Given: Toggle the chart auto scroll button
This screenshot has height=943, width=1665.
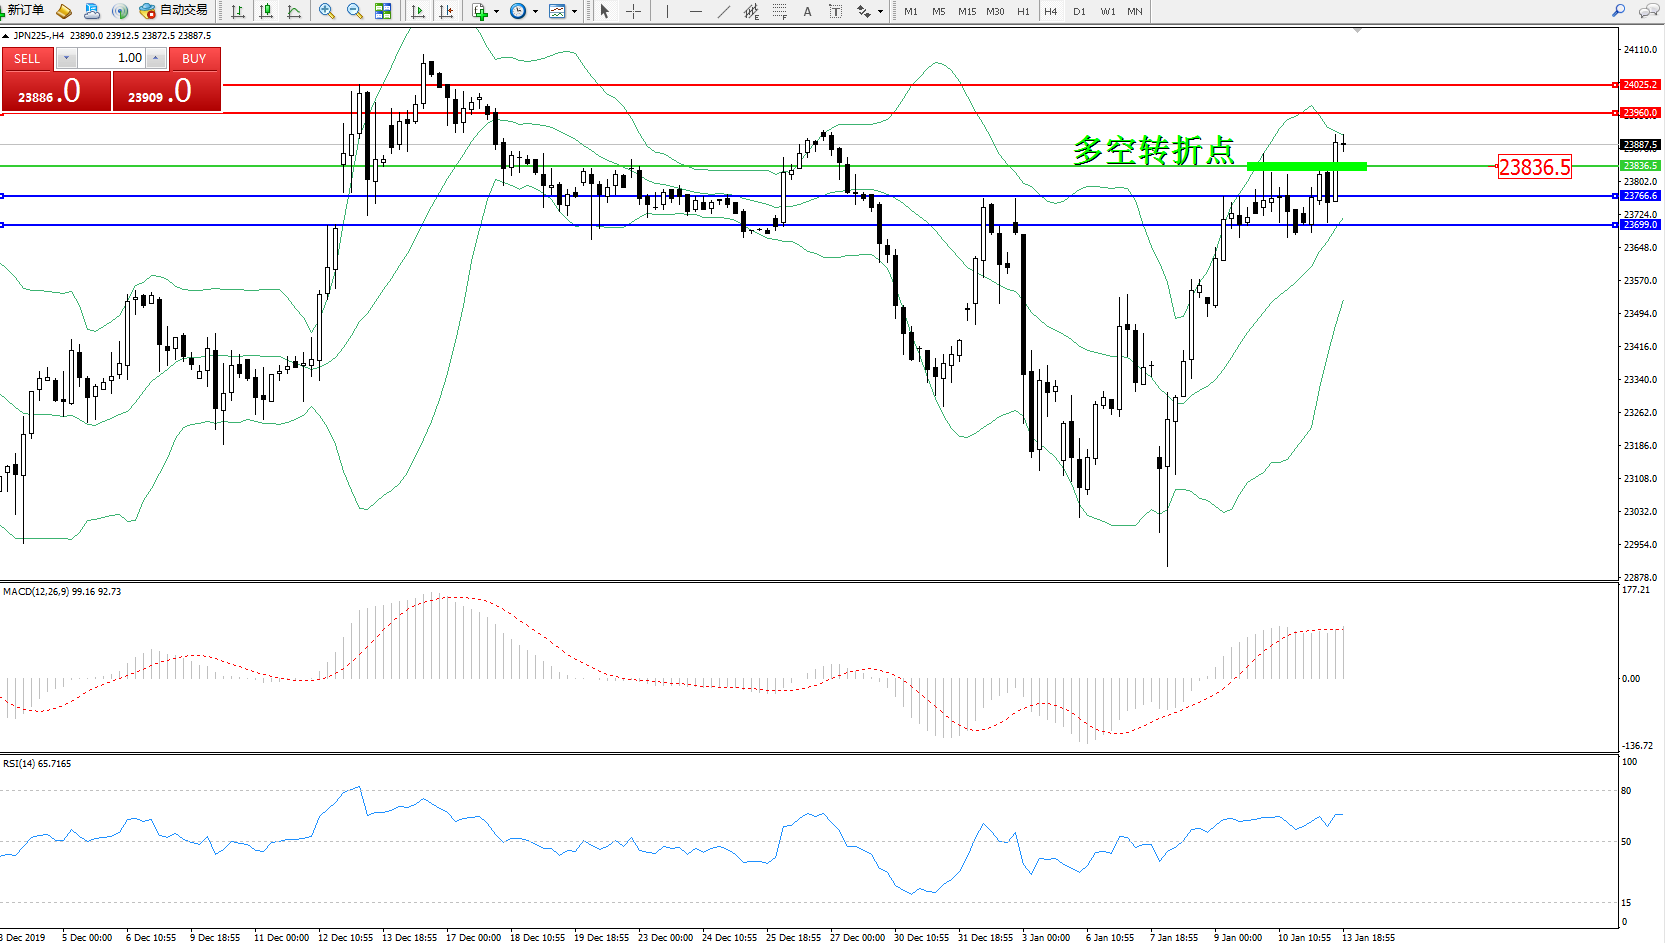Looking at the screenshot, I should [418, 11].
